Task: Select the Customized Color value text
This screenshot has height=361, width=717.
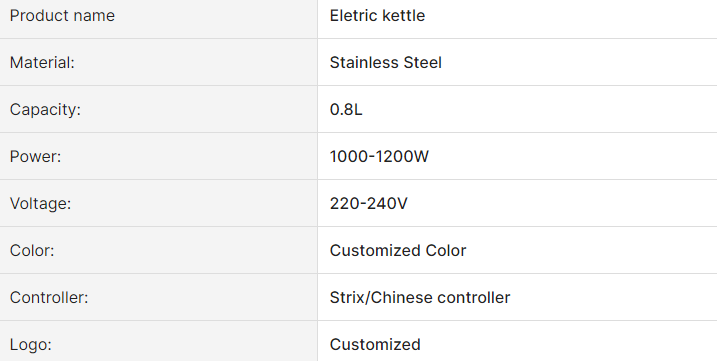Action: click(x=398, y=251)
